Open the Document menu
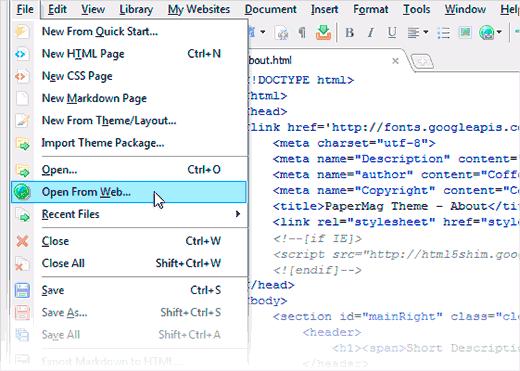Screen dimensions: 520x371 point(270,9)
